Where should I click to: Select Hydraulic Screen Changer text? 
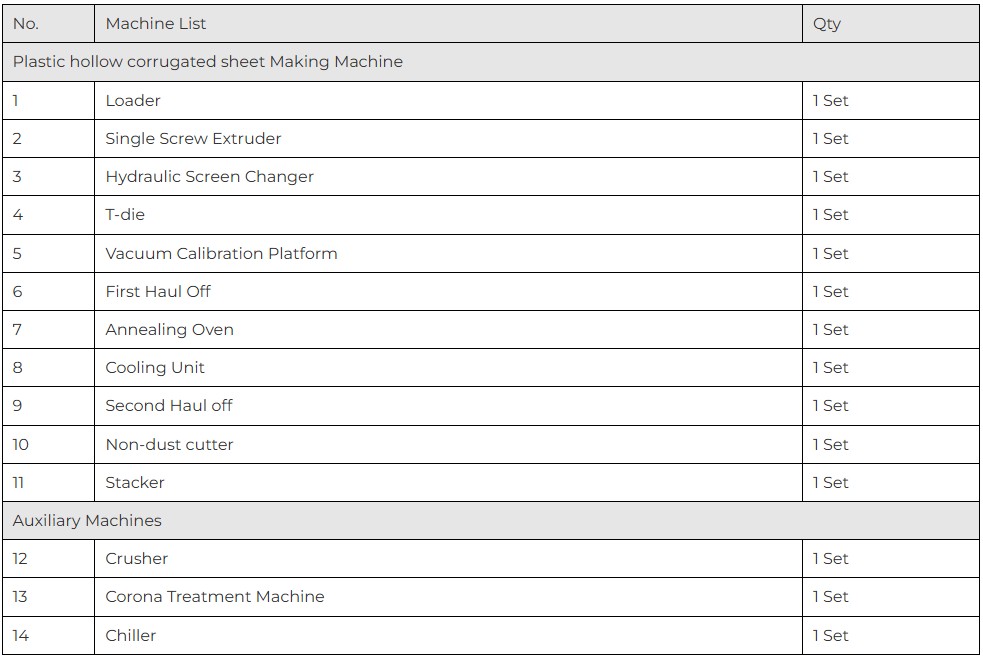[x=209, y=177]
